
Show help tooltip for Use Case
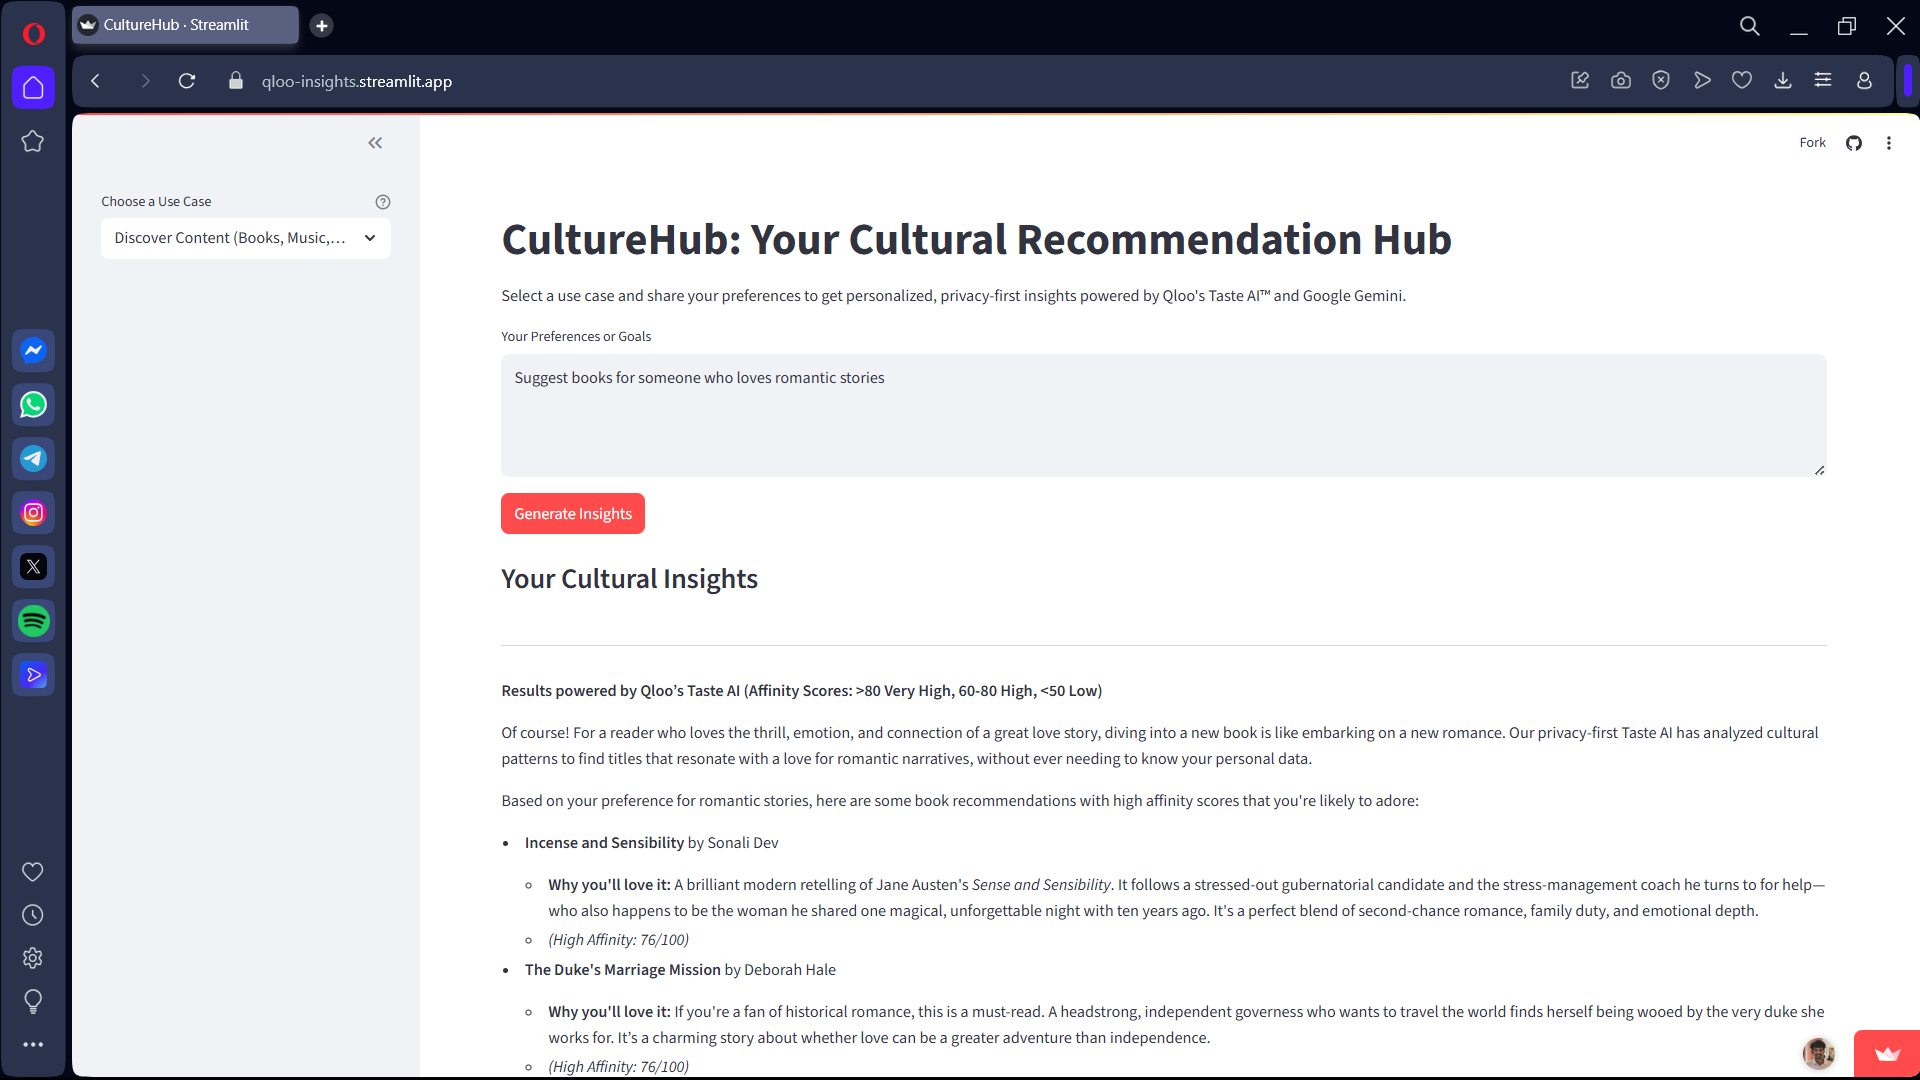coord(382,202)
